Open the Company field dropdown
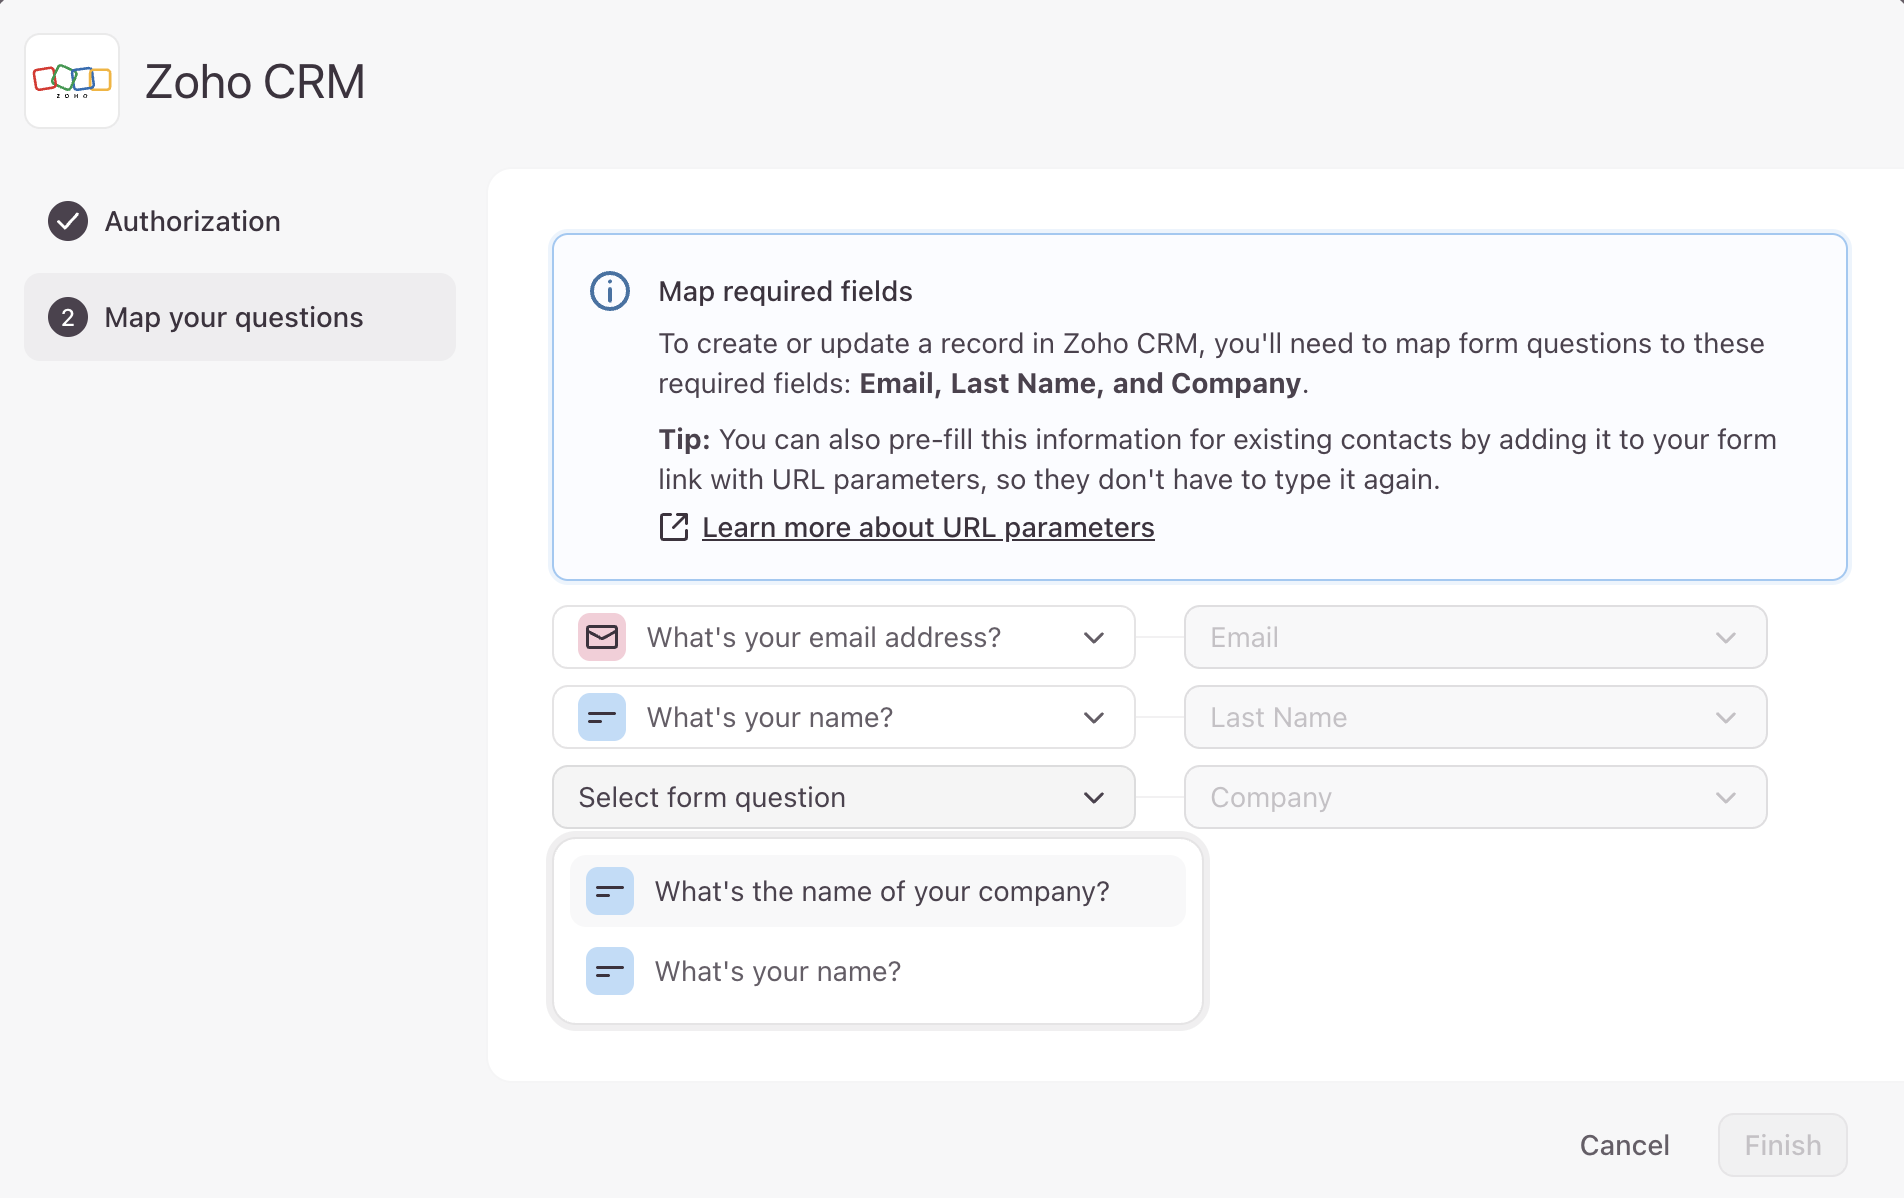The width and height of the screenshot is (1904, 1198). pos(1476,797)
